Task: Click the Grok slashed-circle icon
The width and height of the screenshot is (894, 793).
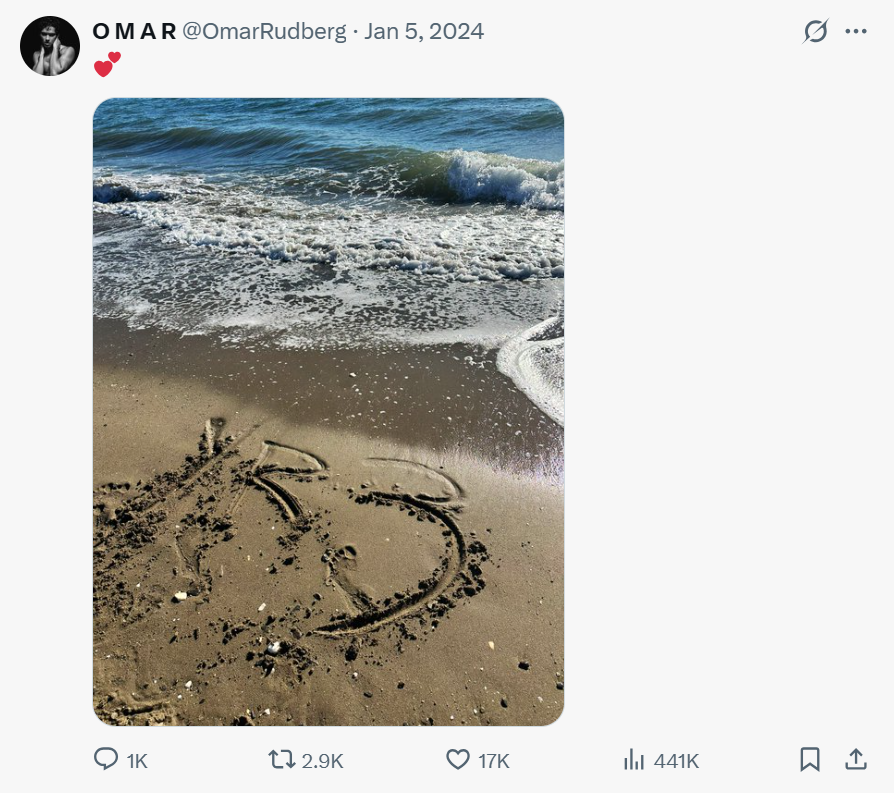Action: 816,31
